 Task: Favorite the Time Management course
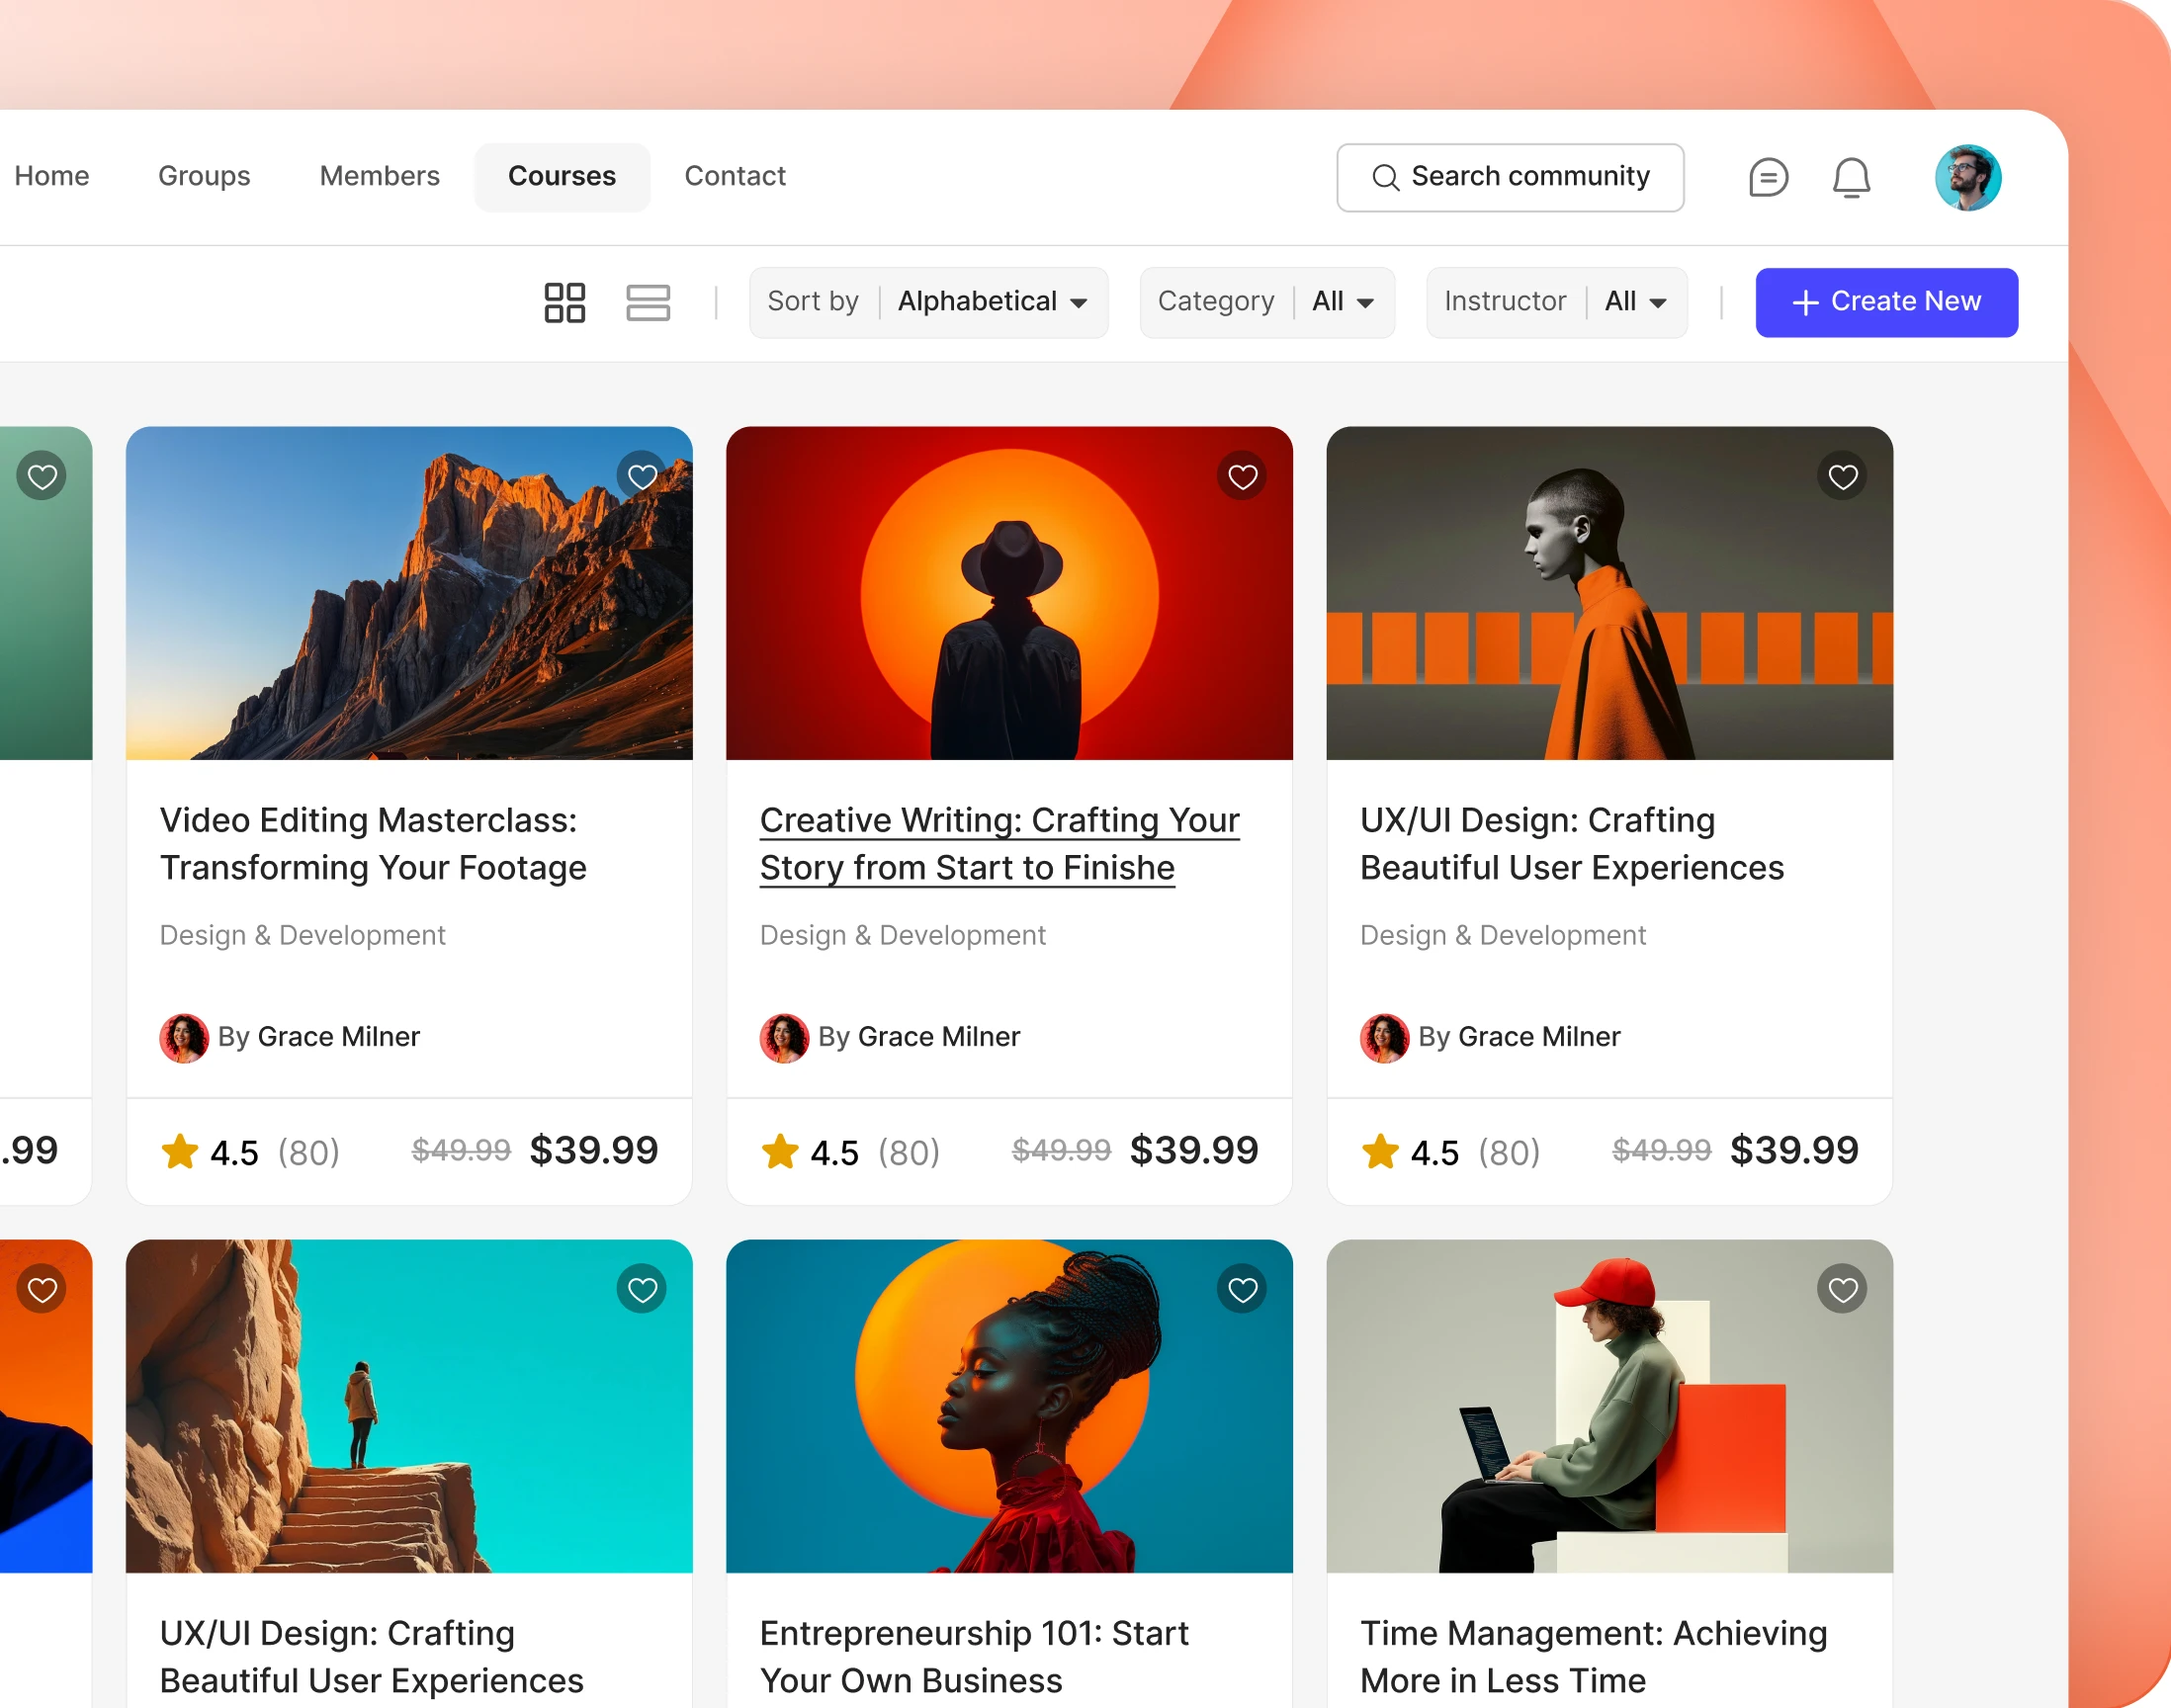[x=1842, y=1290]
